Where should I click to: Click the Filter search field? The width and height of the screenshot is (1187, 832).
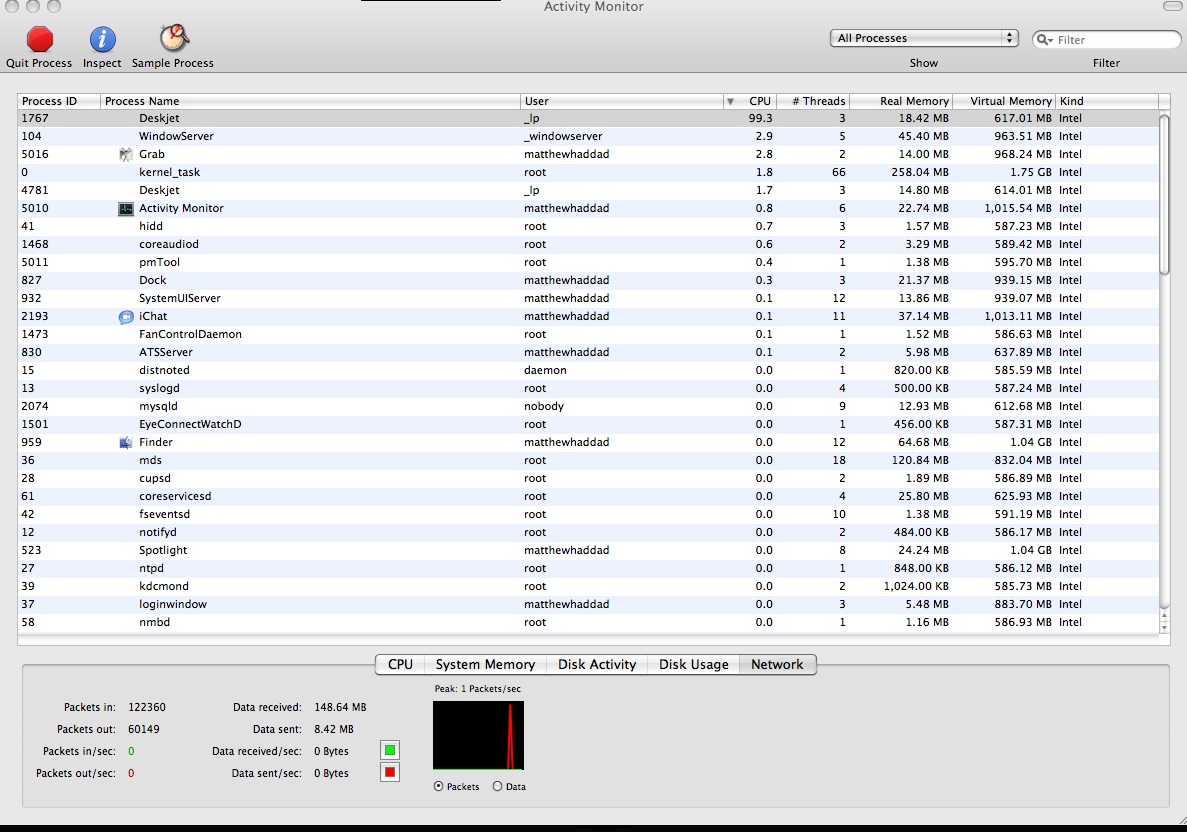(x=1107, y=39)
